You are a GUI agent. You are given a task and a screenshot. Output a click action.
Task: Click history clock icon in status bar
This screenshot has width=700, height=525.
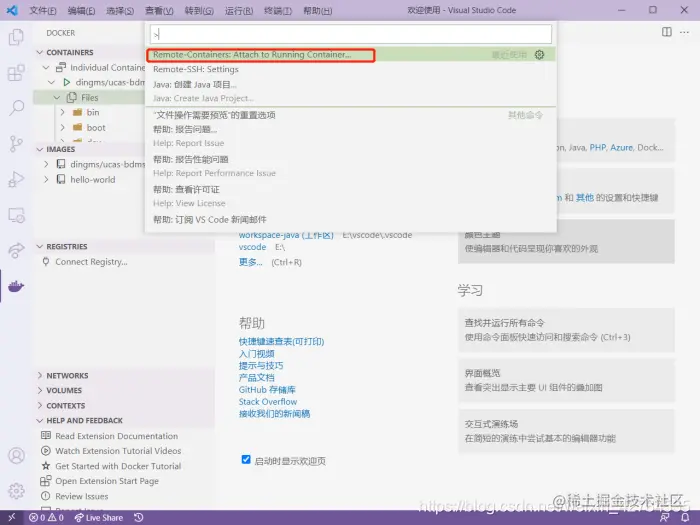139,517
